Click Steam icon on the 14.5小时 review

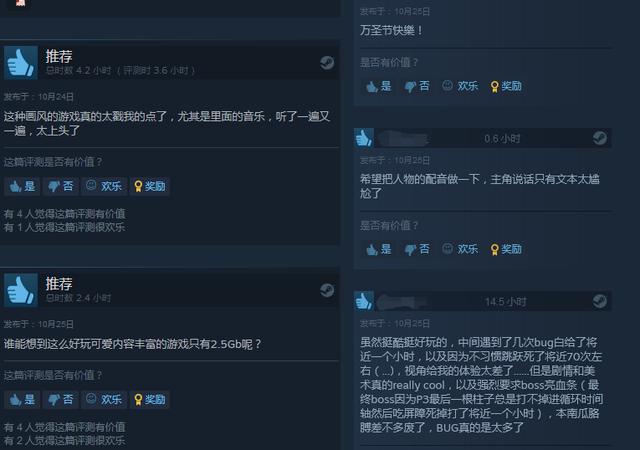pyautogui.click(x=600, y=301)
